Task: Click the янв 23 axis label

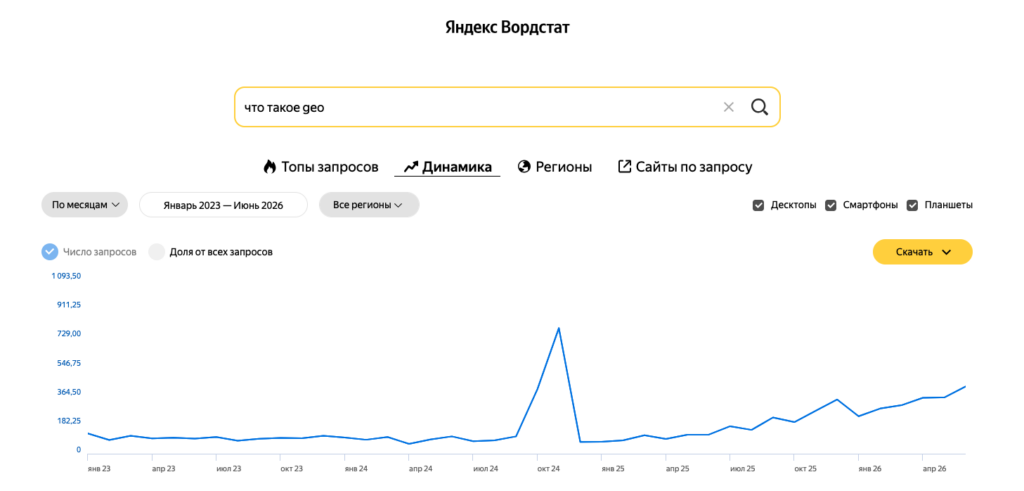Action: 99,469
